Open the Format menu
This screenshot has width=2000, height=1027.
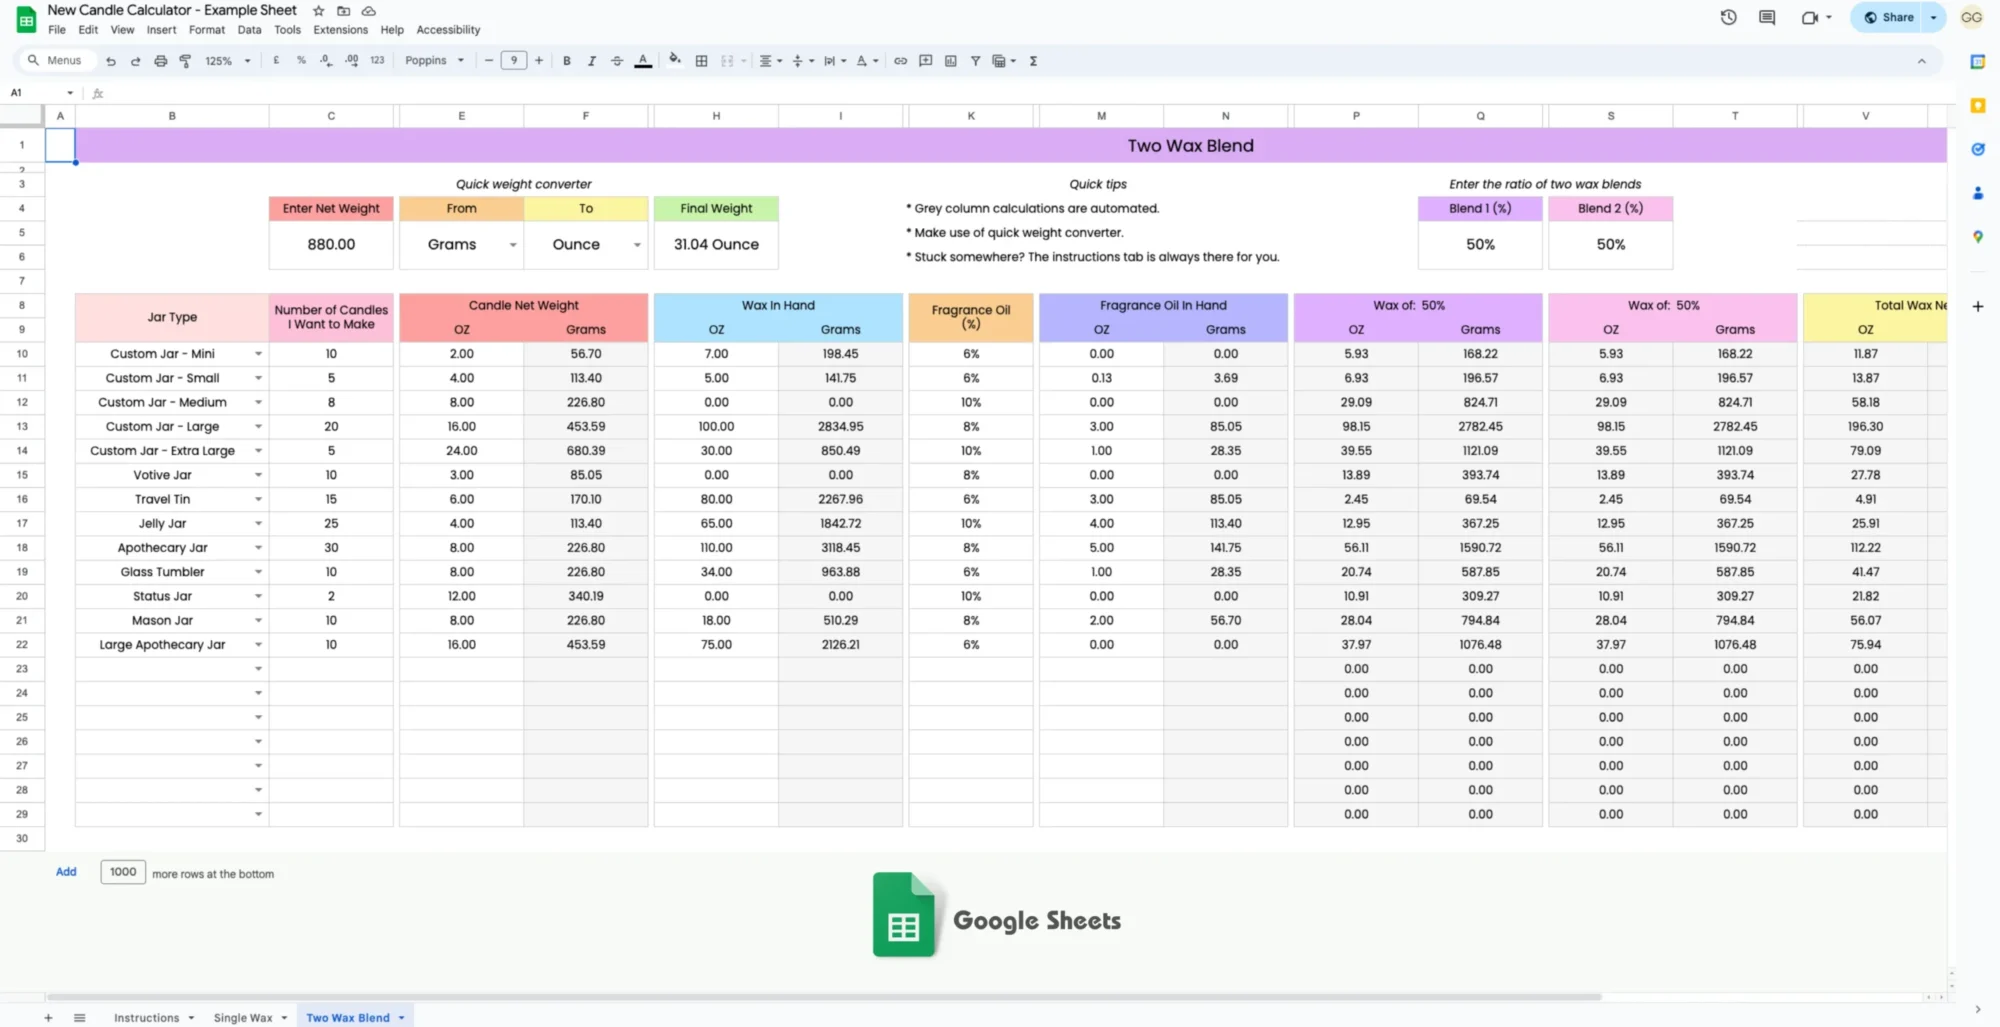pos(207,30)
